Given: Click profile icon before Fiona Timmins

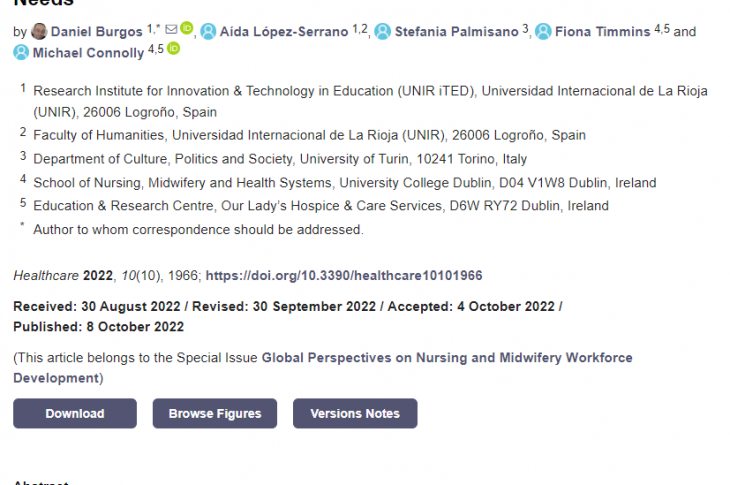Looking at the screenshot, I should point(543,32).
